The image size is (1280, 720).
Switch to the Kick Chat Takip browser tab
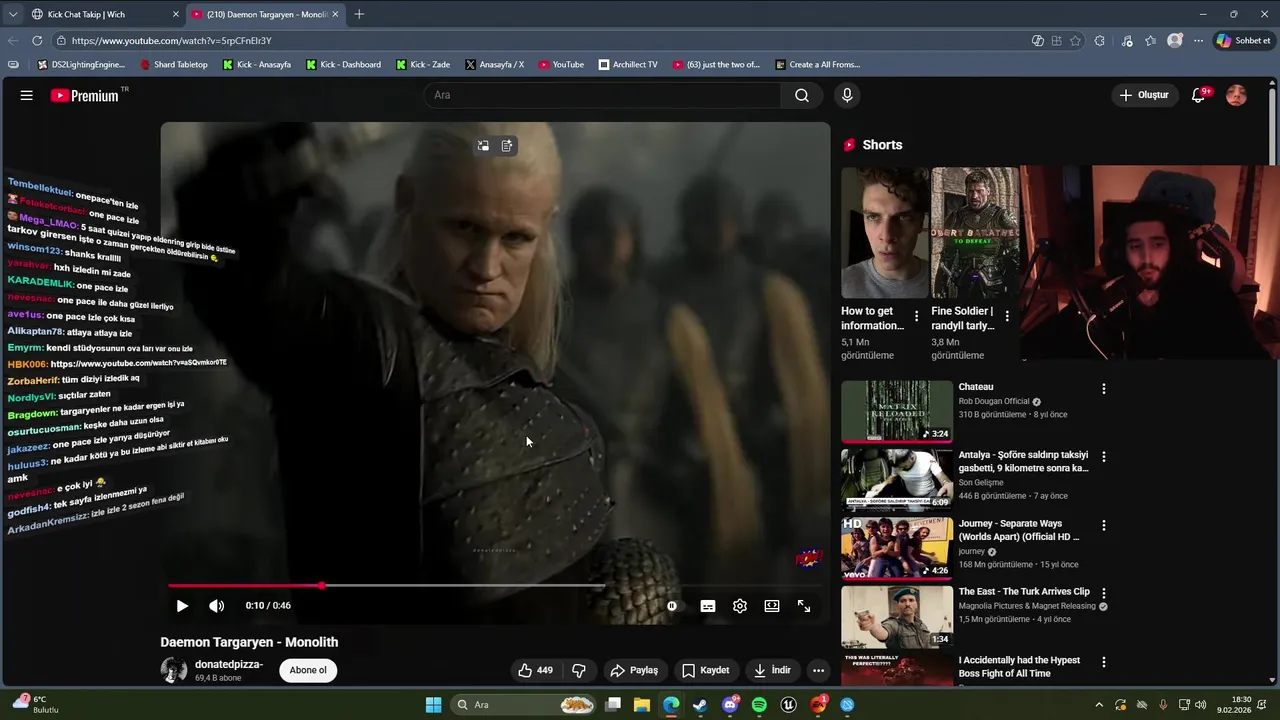(105, 14)
